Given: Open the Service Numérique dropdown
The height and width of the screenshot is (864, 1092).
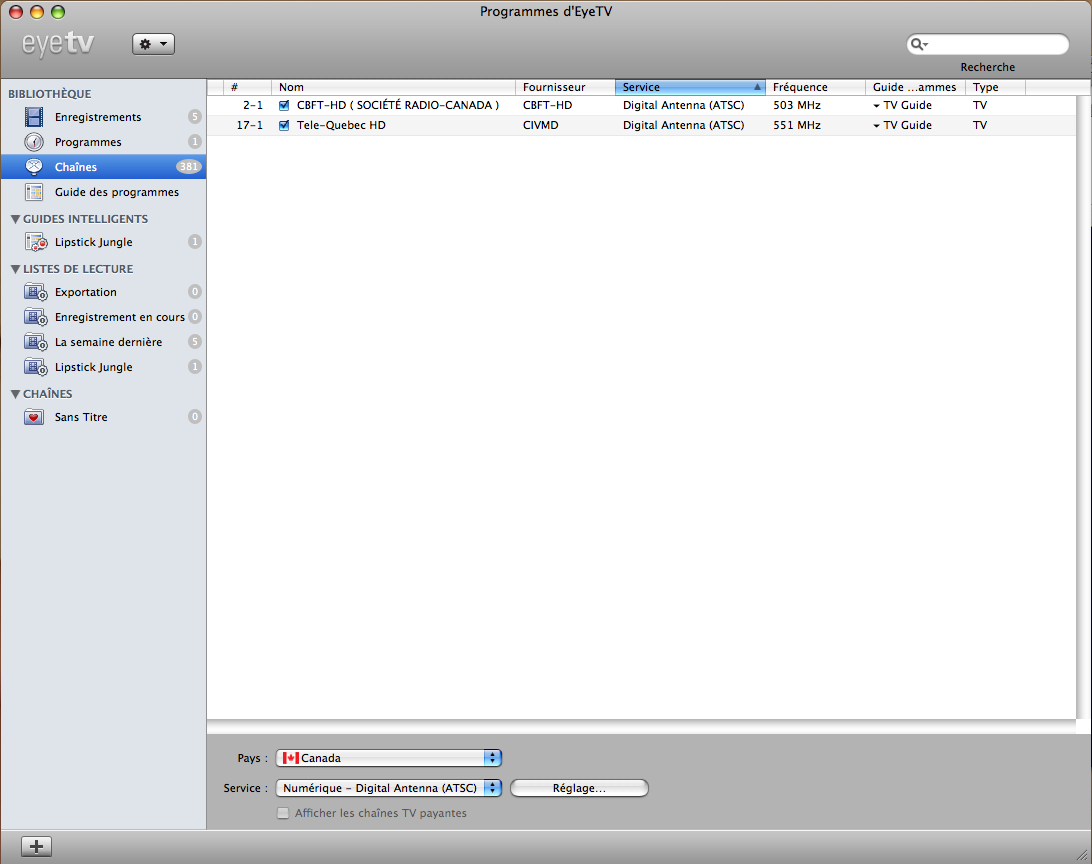Looking at the screenshot, I should coord(389,788).
